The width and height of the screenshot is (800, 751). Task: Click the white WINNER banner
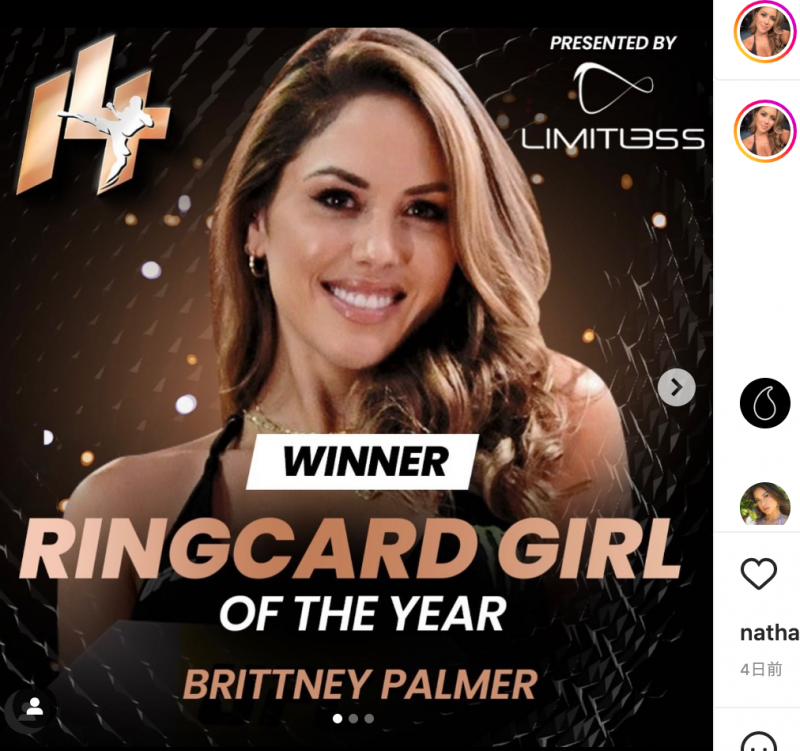coord(363,461)
